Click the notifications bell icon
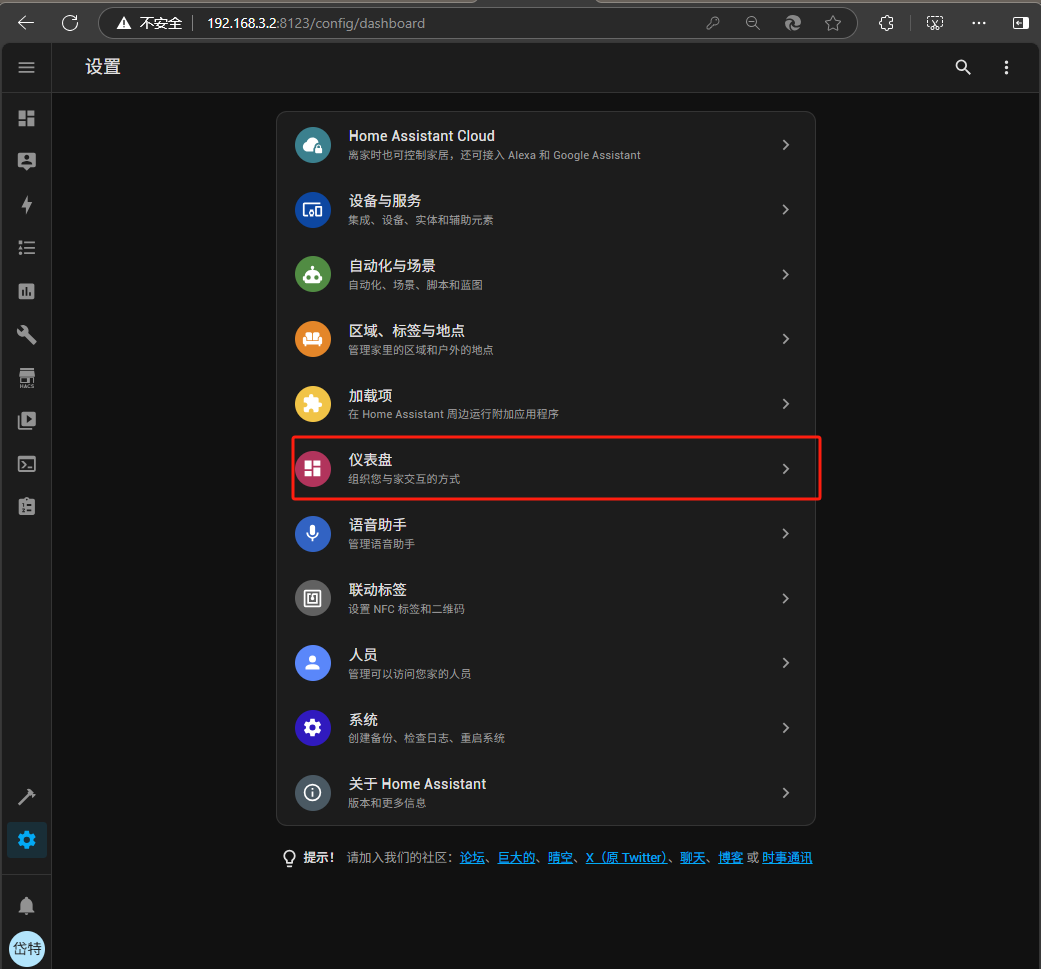This screenshot has width=1041, height=969. click(x=27, y=905)
